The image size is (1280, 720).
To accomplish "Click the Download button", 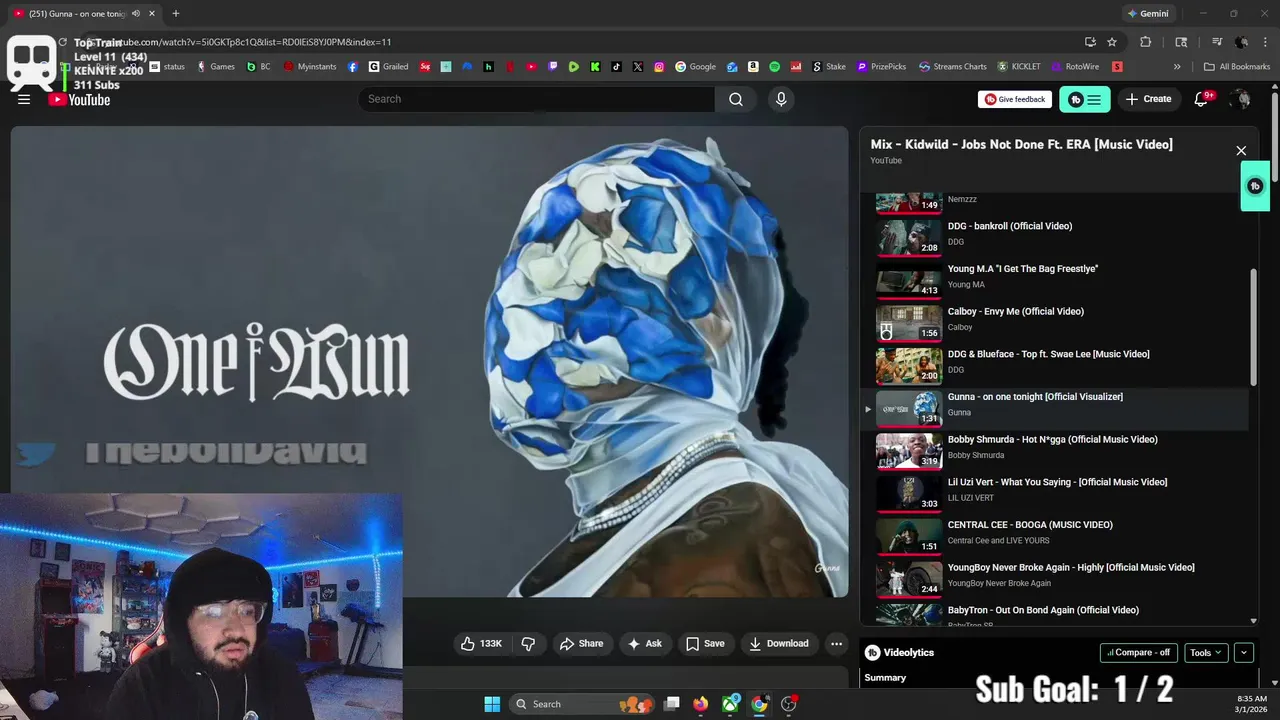I will click(x=778, y=643).
